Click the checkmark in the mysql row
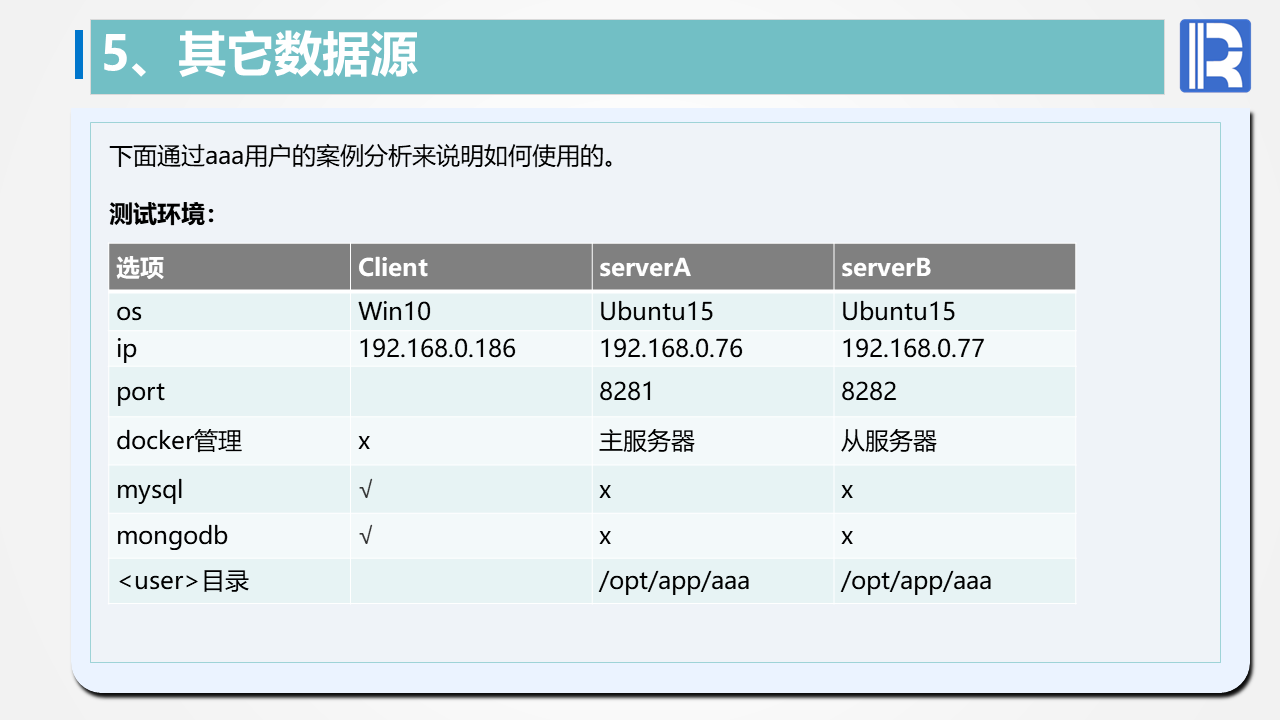1280x720 pixels. coord(366,490)
